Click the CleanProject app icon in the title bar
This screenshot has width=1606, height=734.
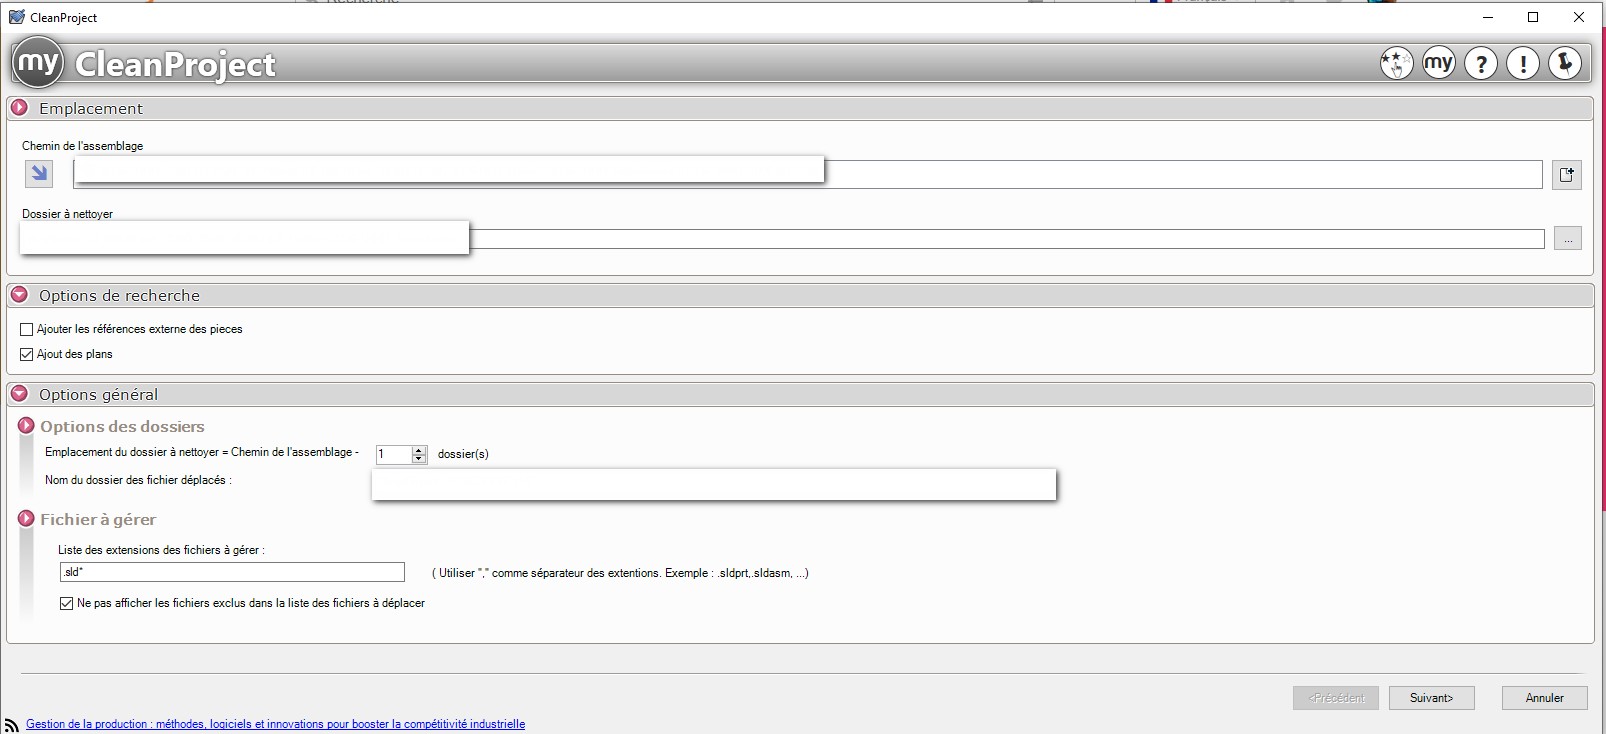click(x=16, y=17)
